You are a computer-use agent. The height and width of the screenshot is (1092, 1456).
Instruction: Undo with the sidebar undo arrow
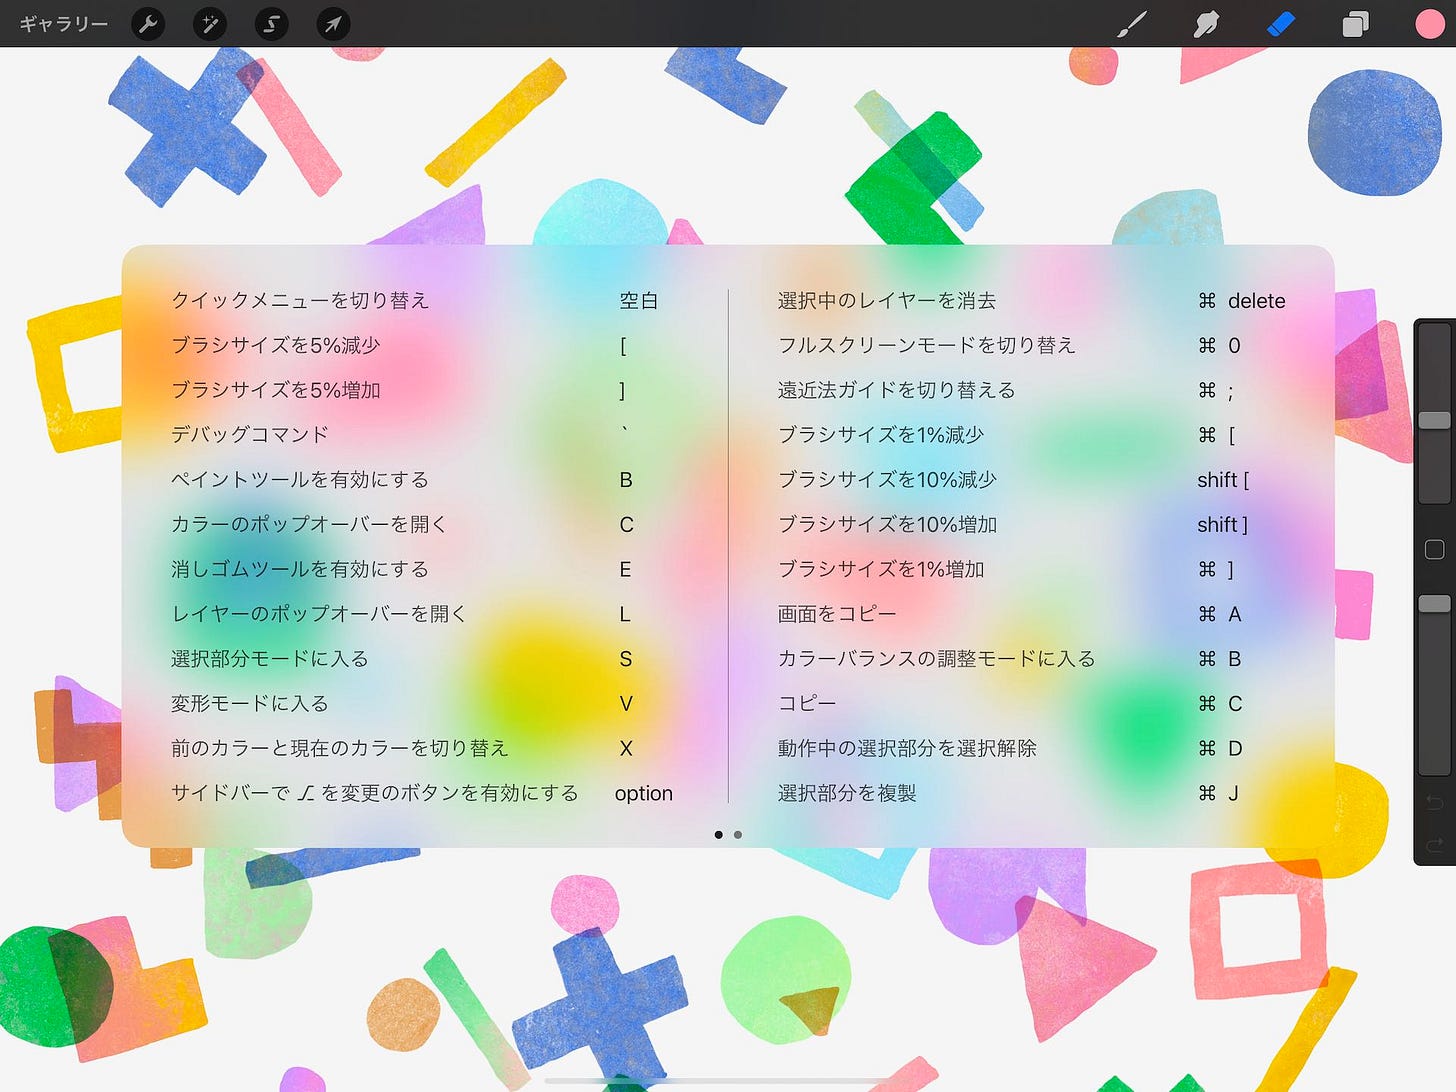1434,802
